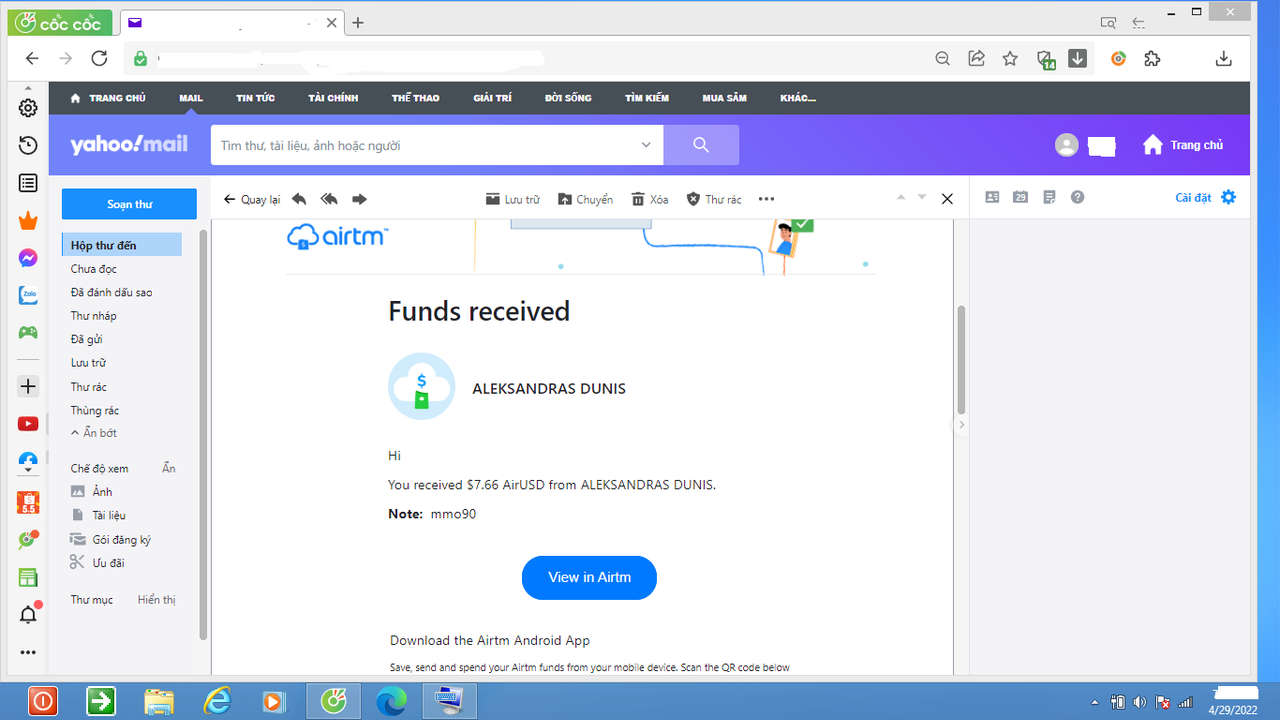Open Đã gửi sent folder
This screenshot has height=720, width=1280.
coord(87,339)
